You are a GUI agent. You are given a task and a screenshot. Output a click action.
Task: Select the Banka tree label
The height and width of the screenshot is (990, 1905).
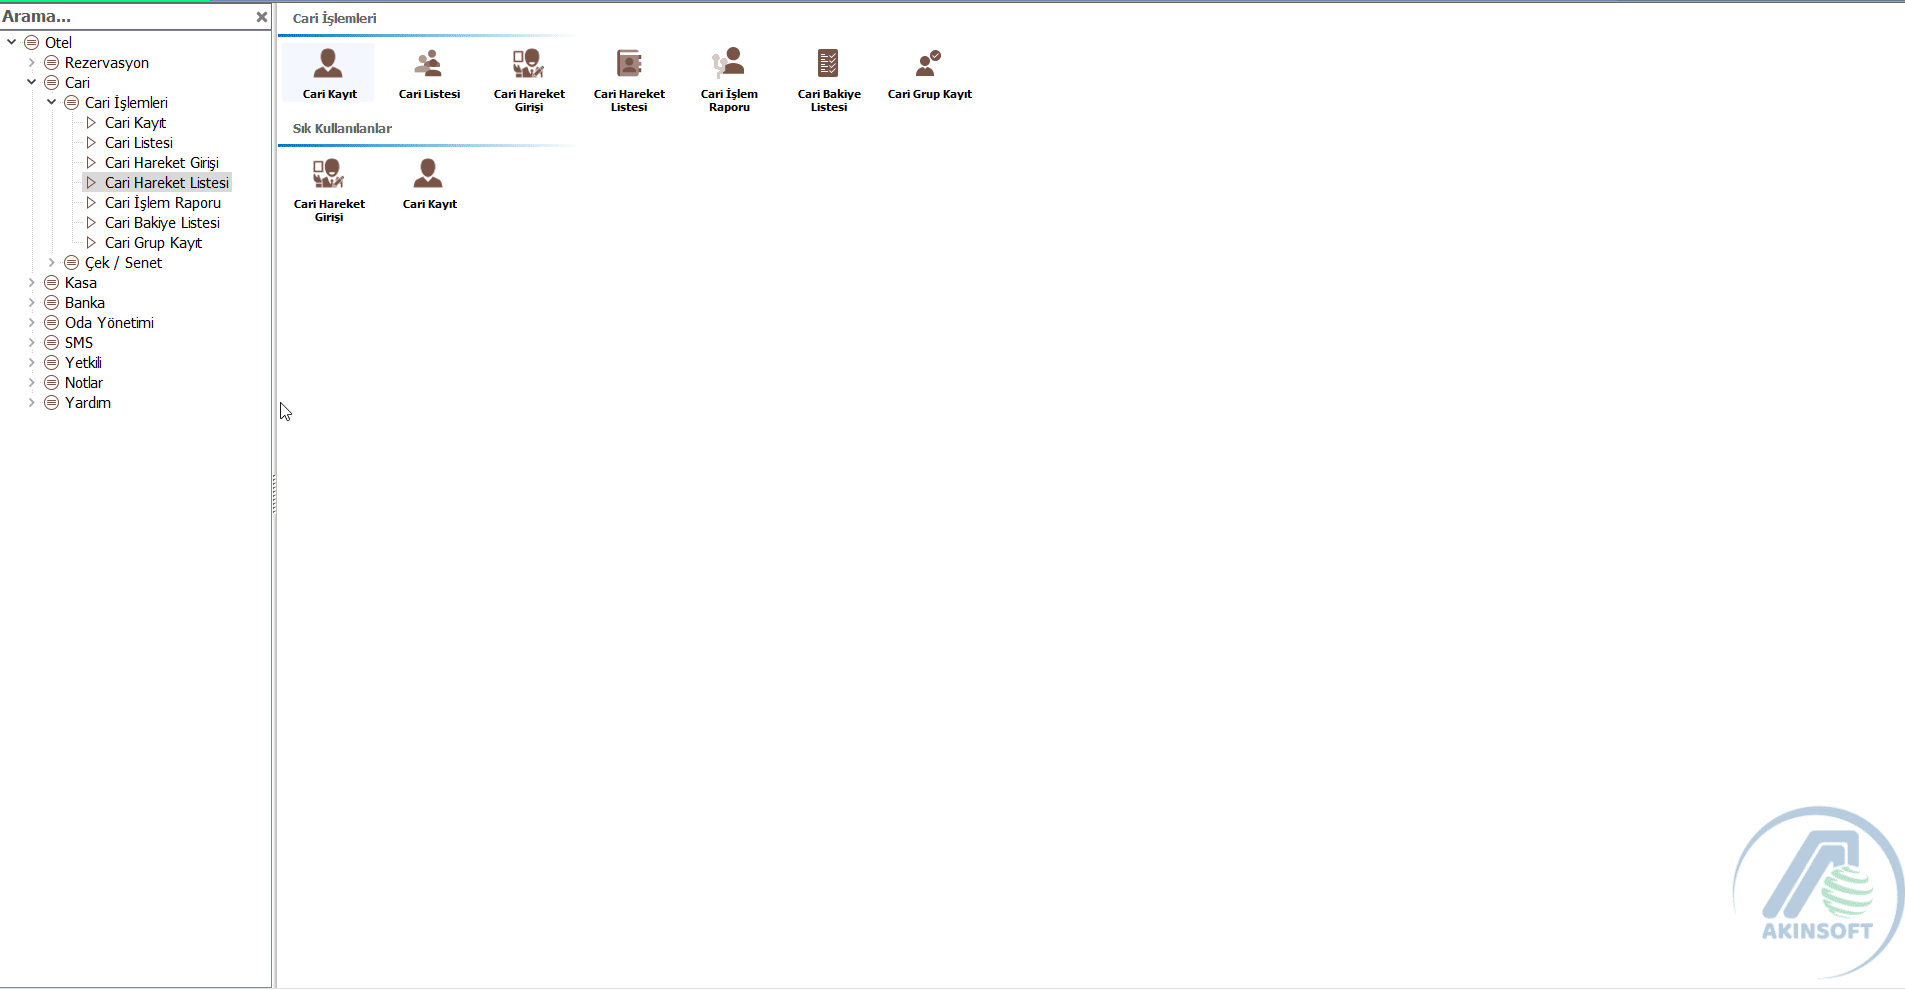tap(85, 302)
